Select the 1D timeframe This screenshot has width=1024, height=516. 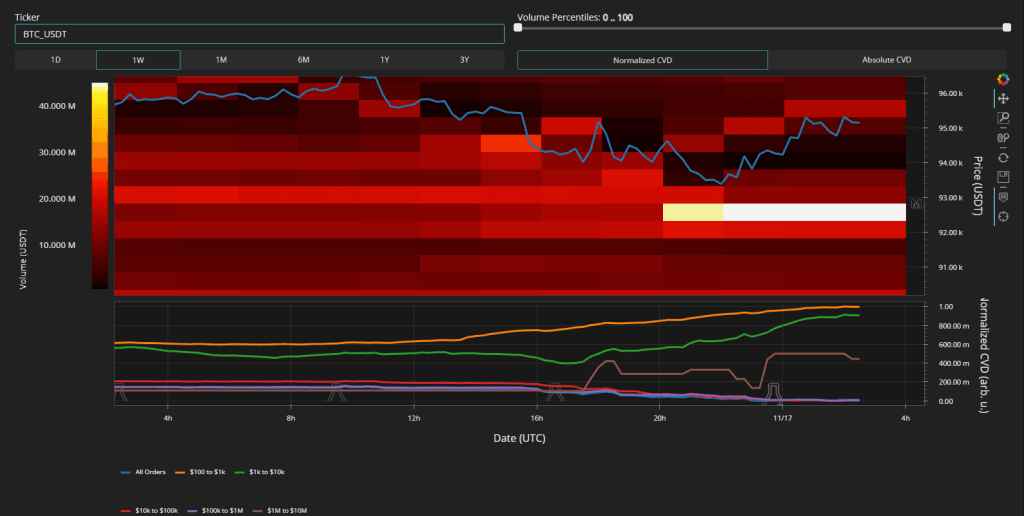pos(56,60)
